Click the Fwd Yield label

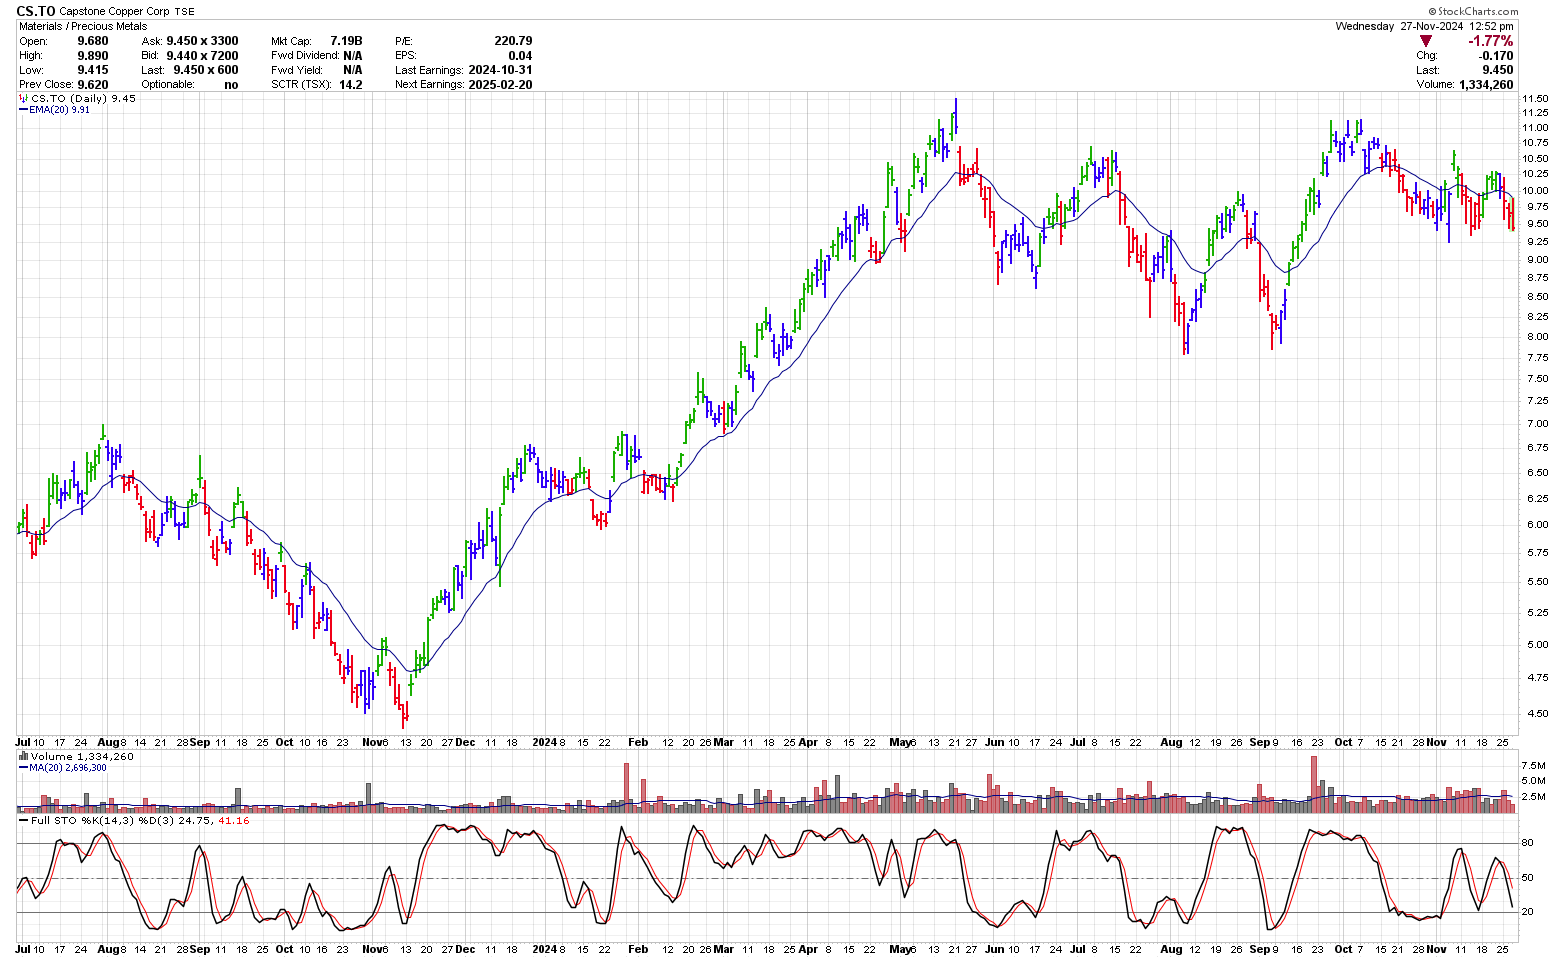295,70
